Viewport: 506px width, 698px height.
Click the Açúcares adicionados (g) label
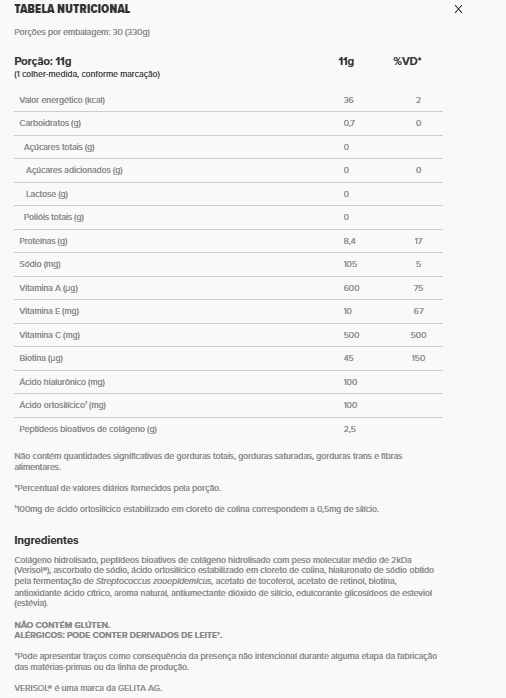74,170
